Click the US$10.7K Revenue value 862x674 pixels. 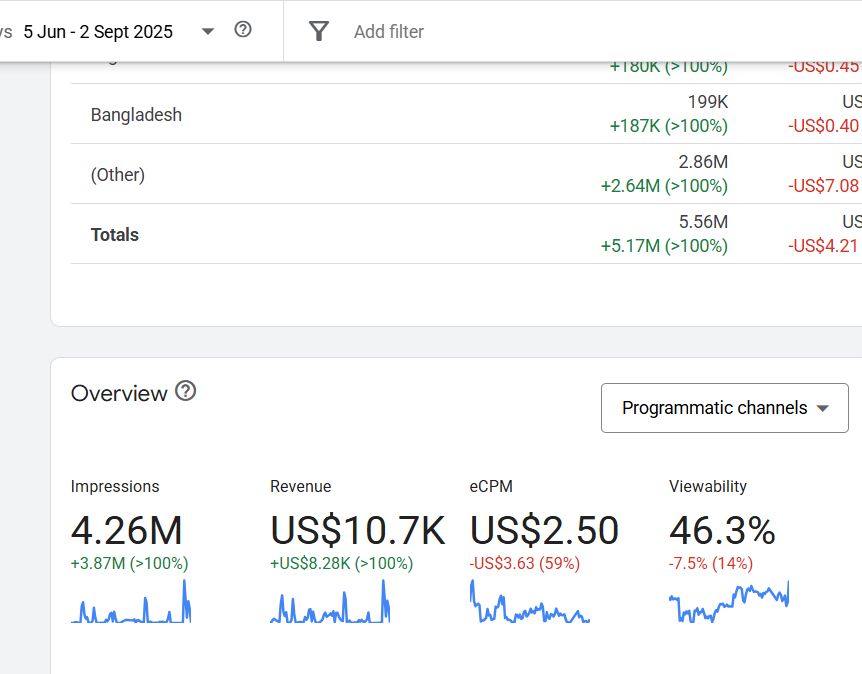pos(357,530)
